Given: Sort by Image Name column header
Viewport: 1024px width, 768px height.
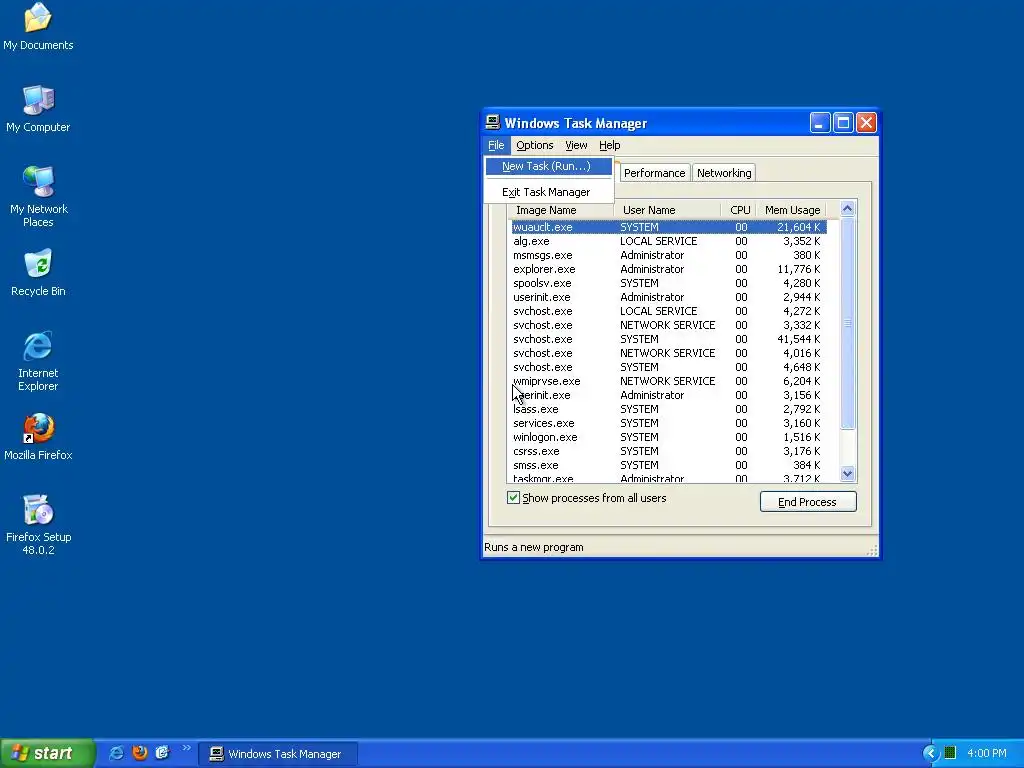Looking at the screenshot, I should tap(560, 210).
